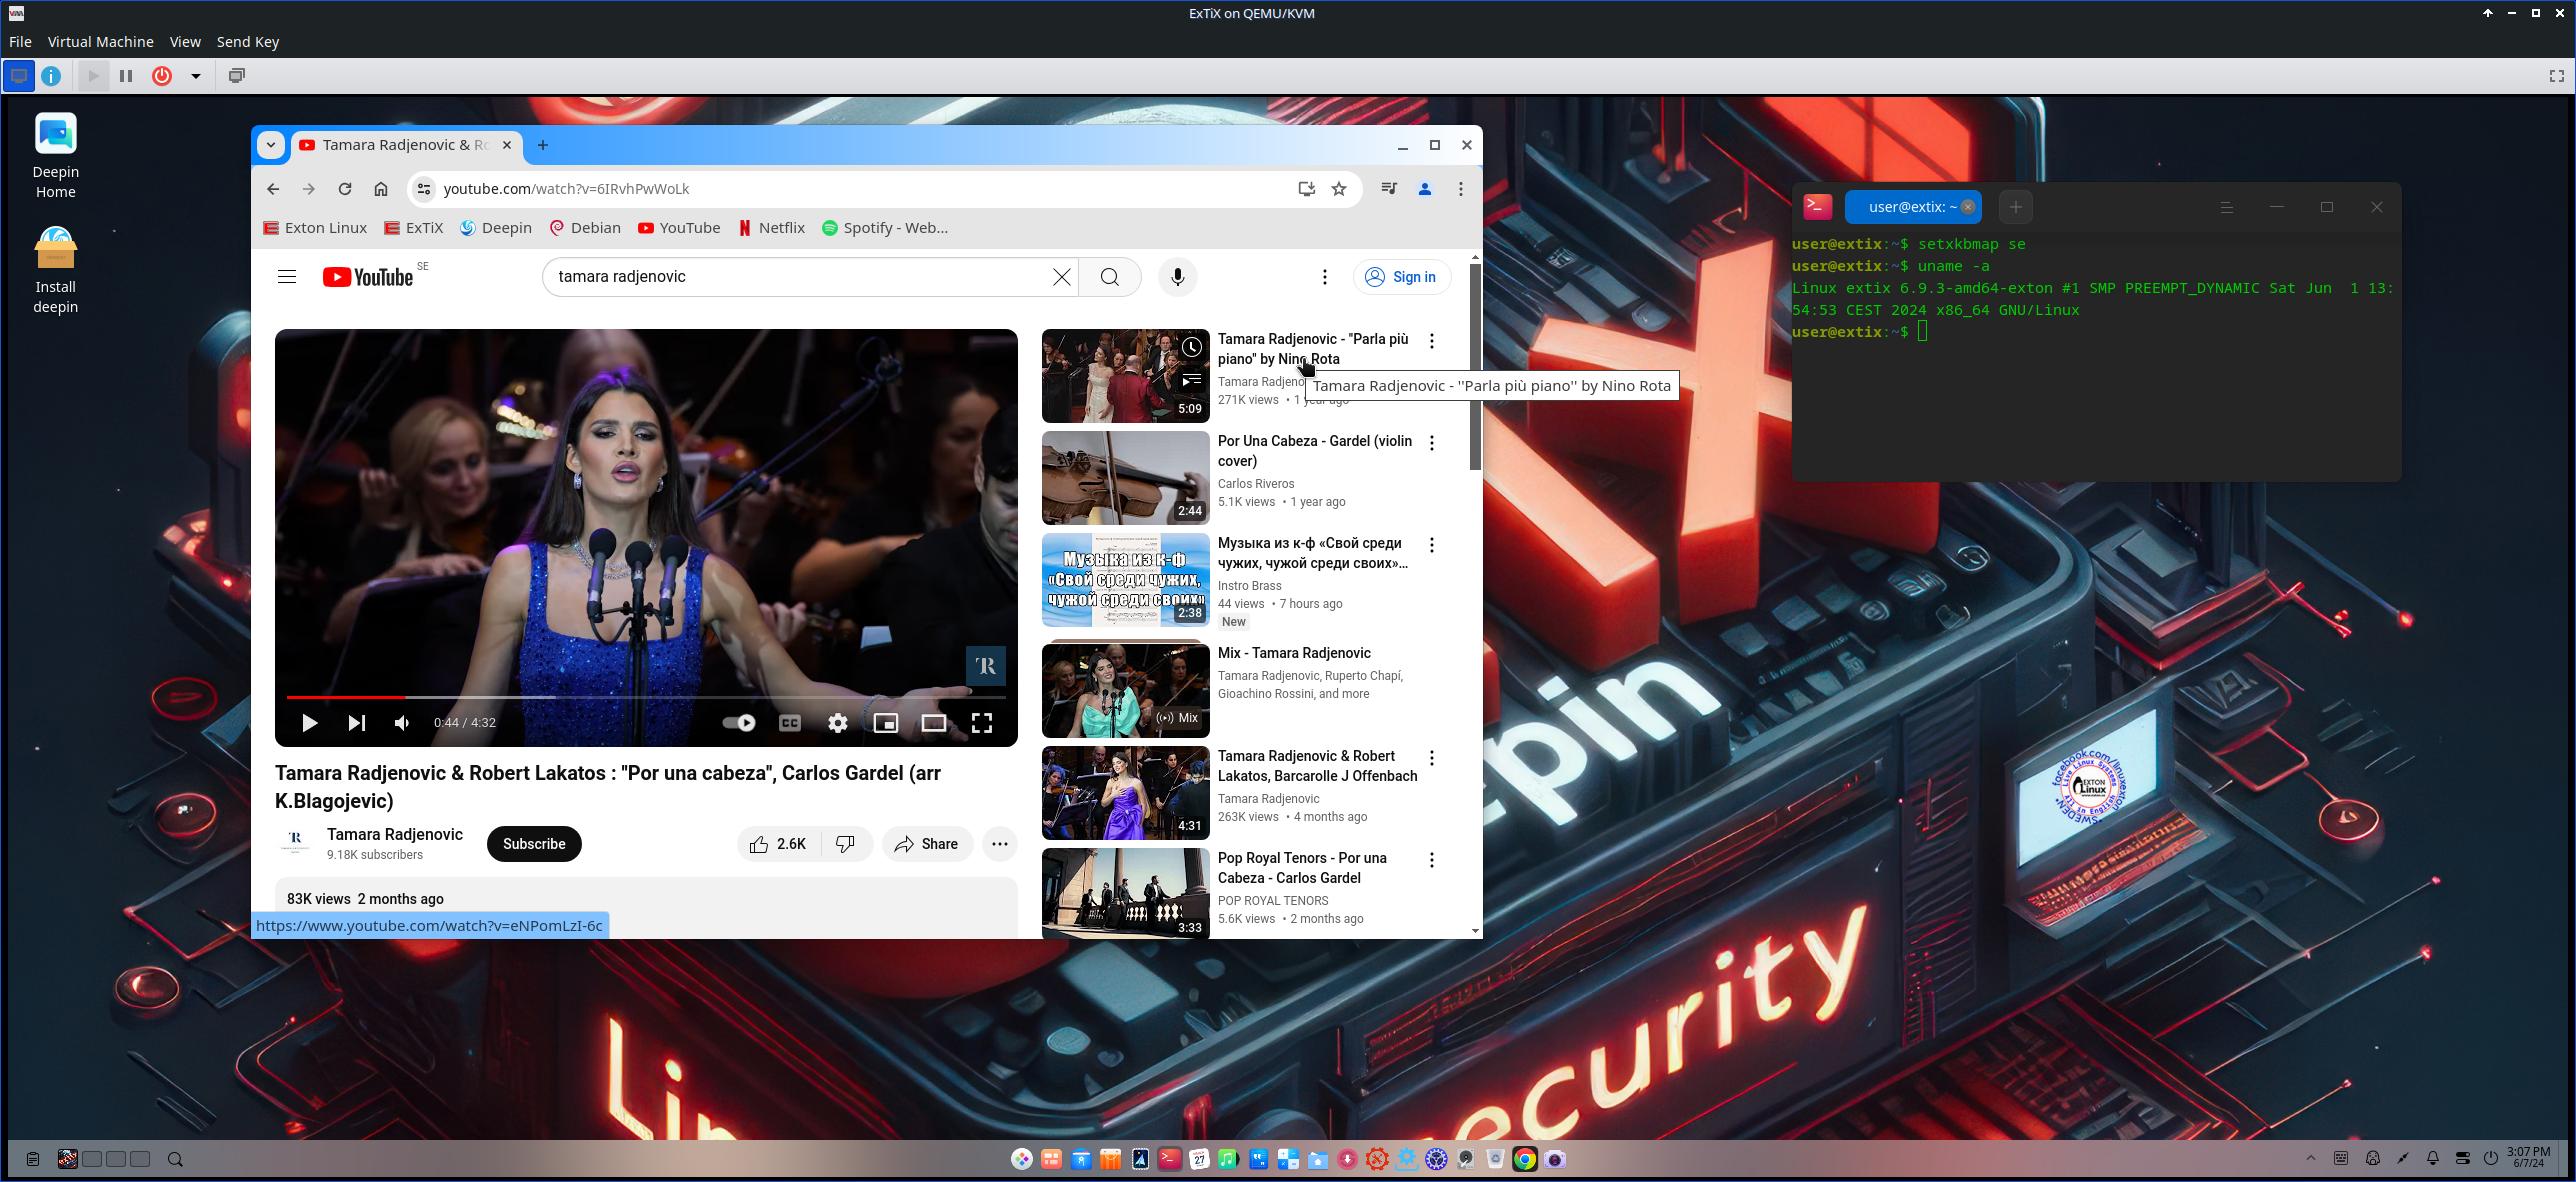The height and width of the screenshot is (1182, 2576).
Task: Click the YouTube logo to go home
Action: [368, 277]
